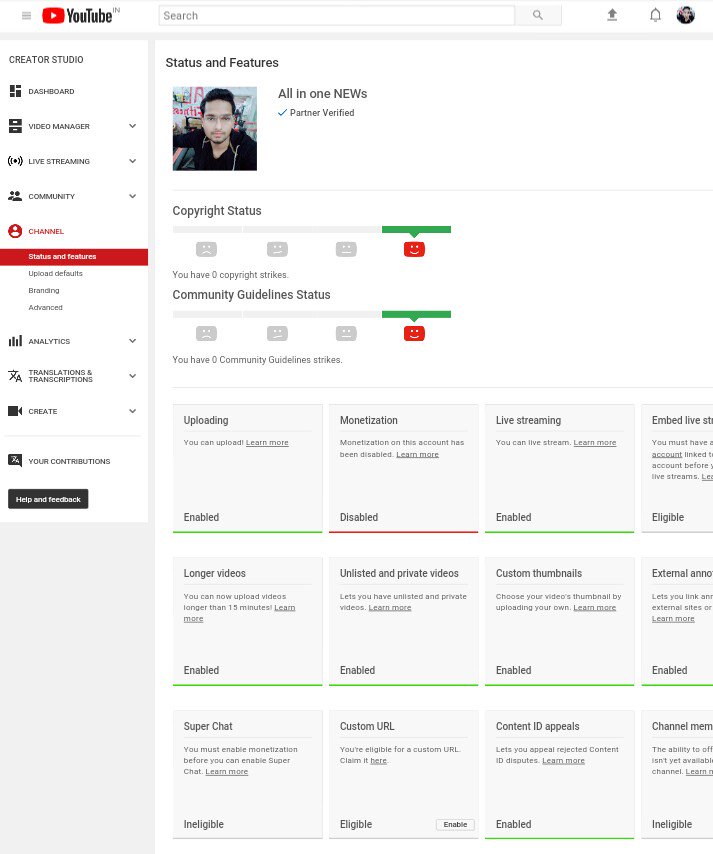Screen dimensions: 713x854
Task: Expand the Video Manager section
Action: tap(132, 126)
